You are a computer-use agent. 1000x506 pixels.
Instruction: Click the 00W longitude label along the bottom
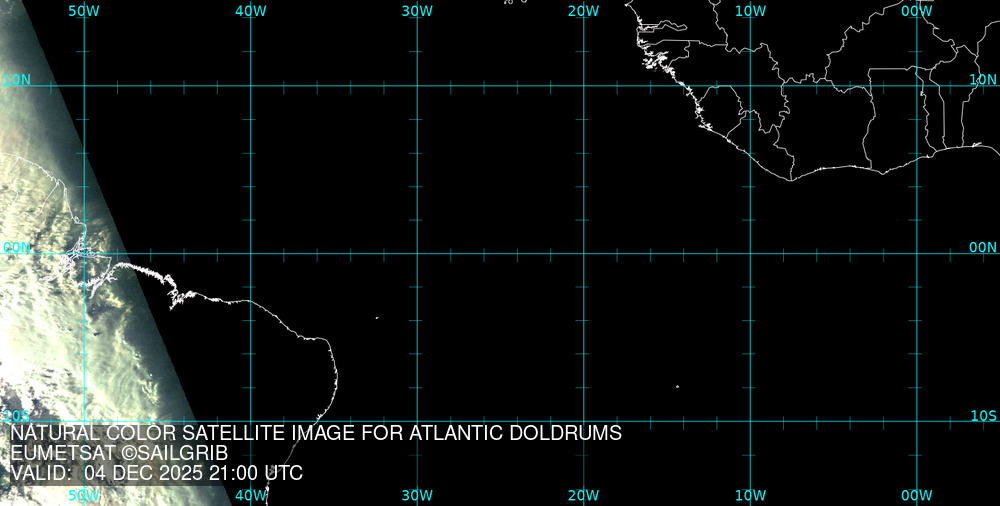pyautogui.click(x=917, y=495)
